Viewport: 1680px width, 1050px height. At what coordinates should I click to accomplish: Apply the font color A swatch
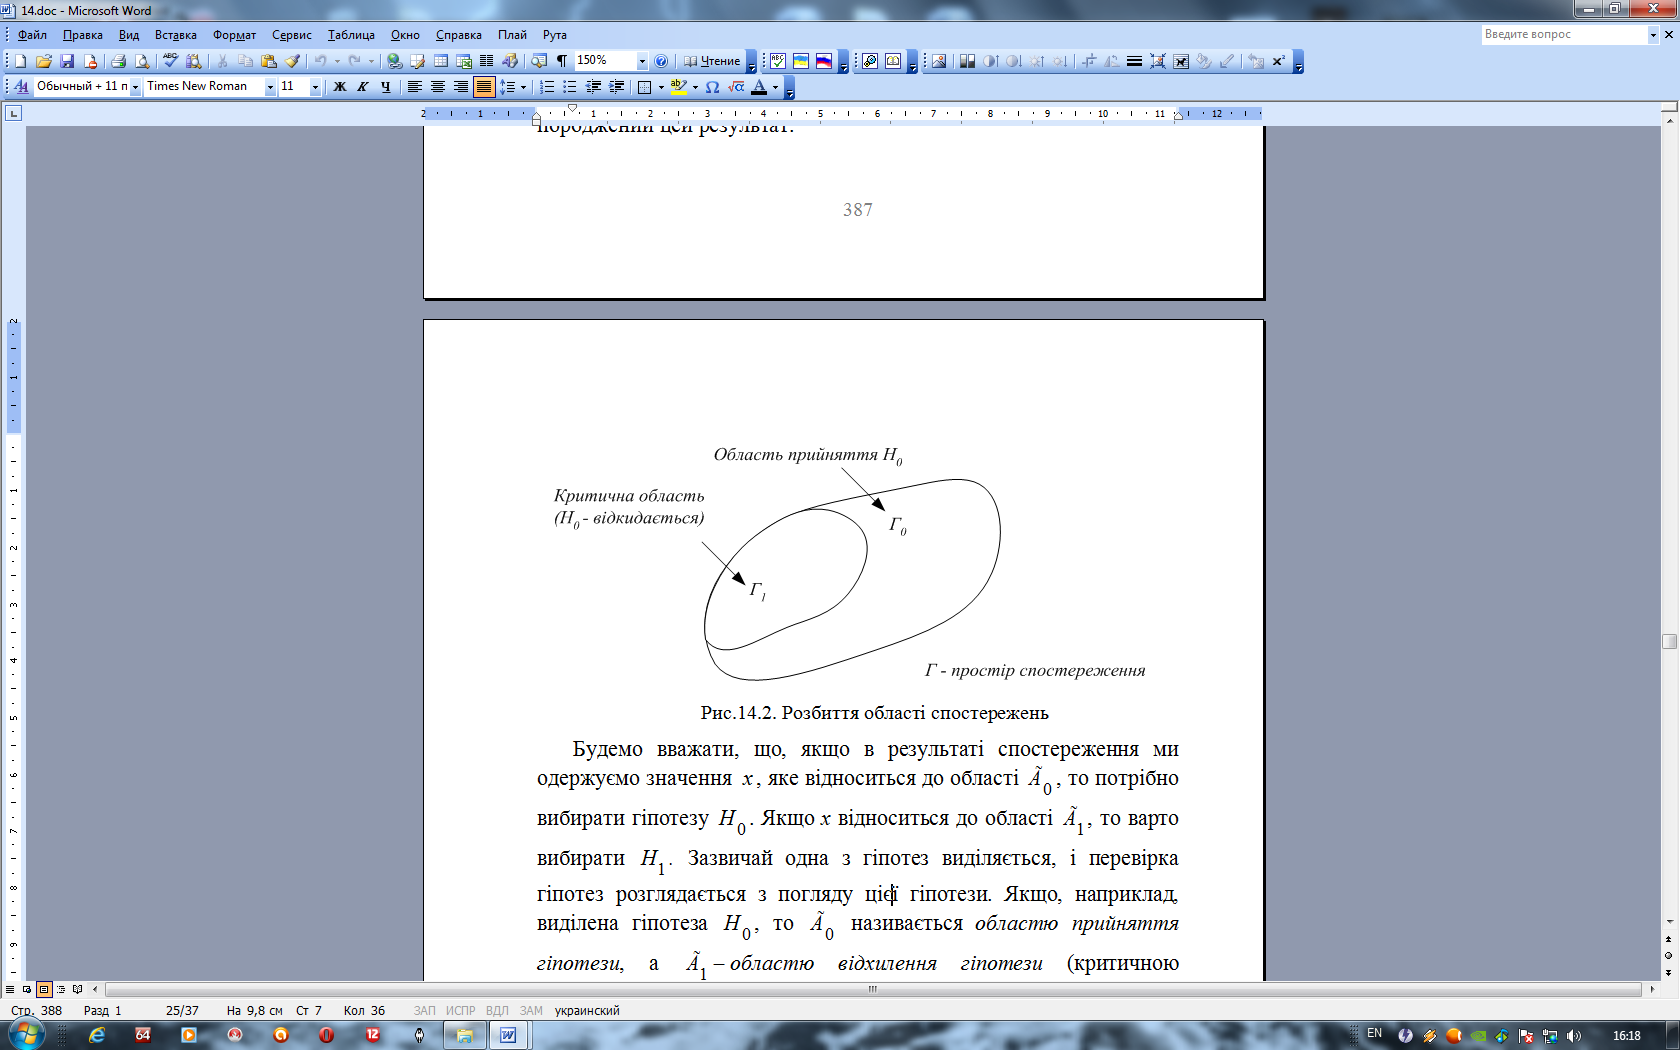[x=759, y=87]
